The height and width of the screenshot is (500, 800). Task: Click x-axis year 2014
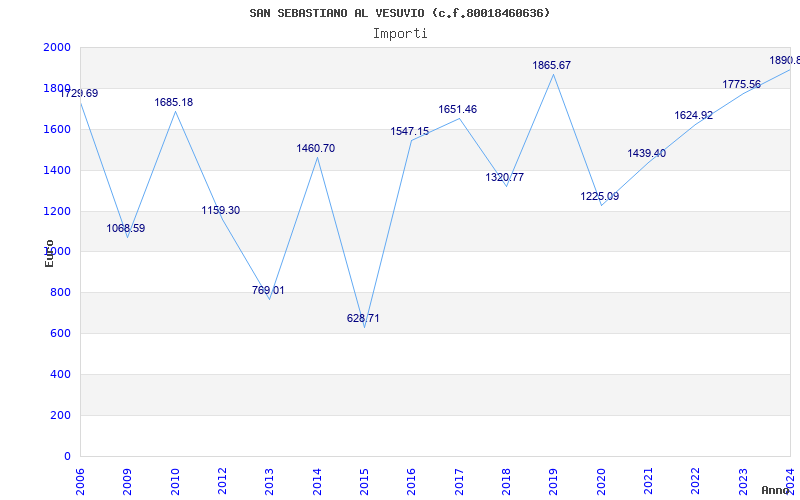click(x=317, y=481)
